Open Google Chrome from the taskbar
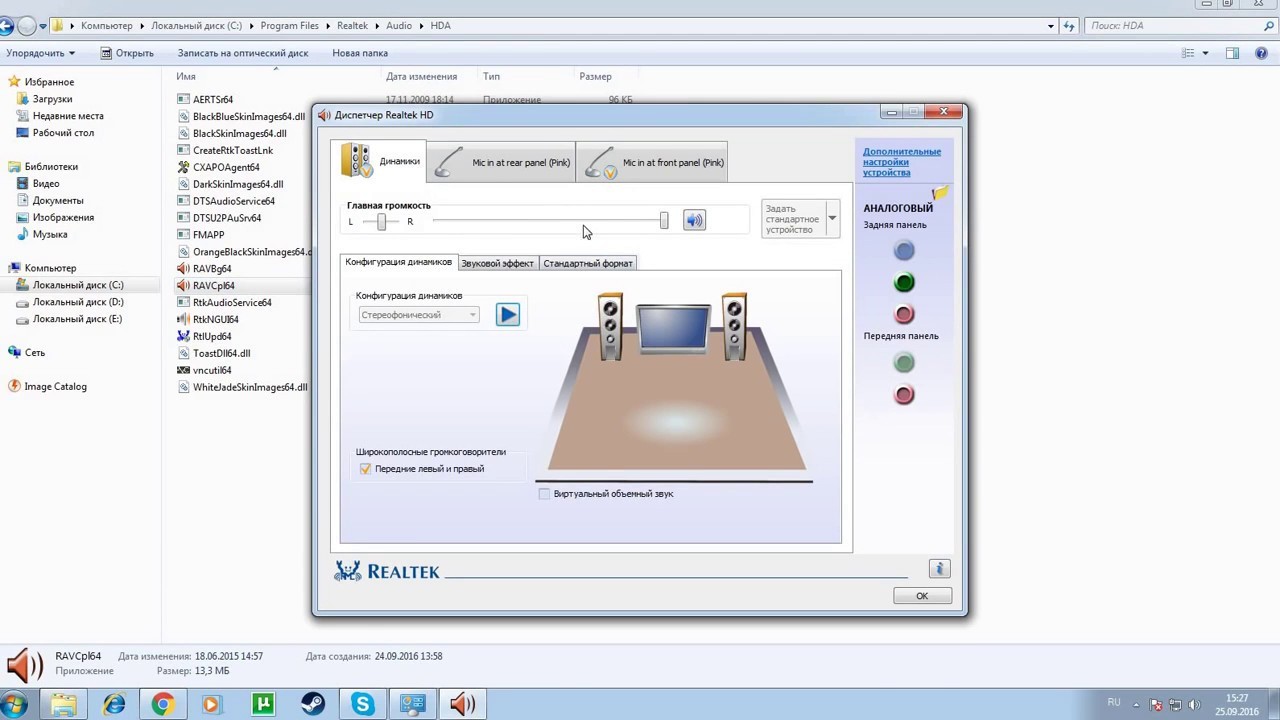 pyautogui.click(x=162, y=705)
